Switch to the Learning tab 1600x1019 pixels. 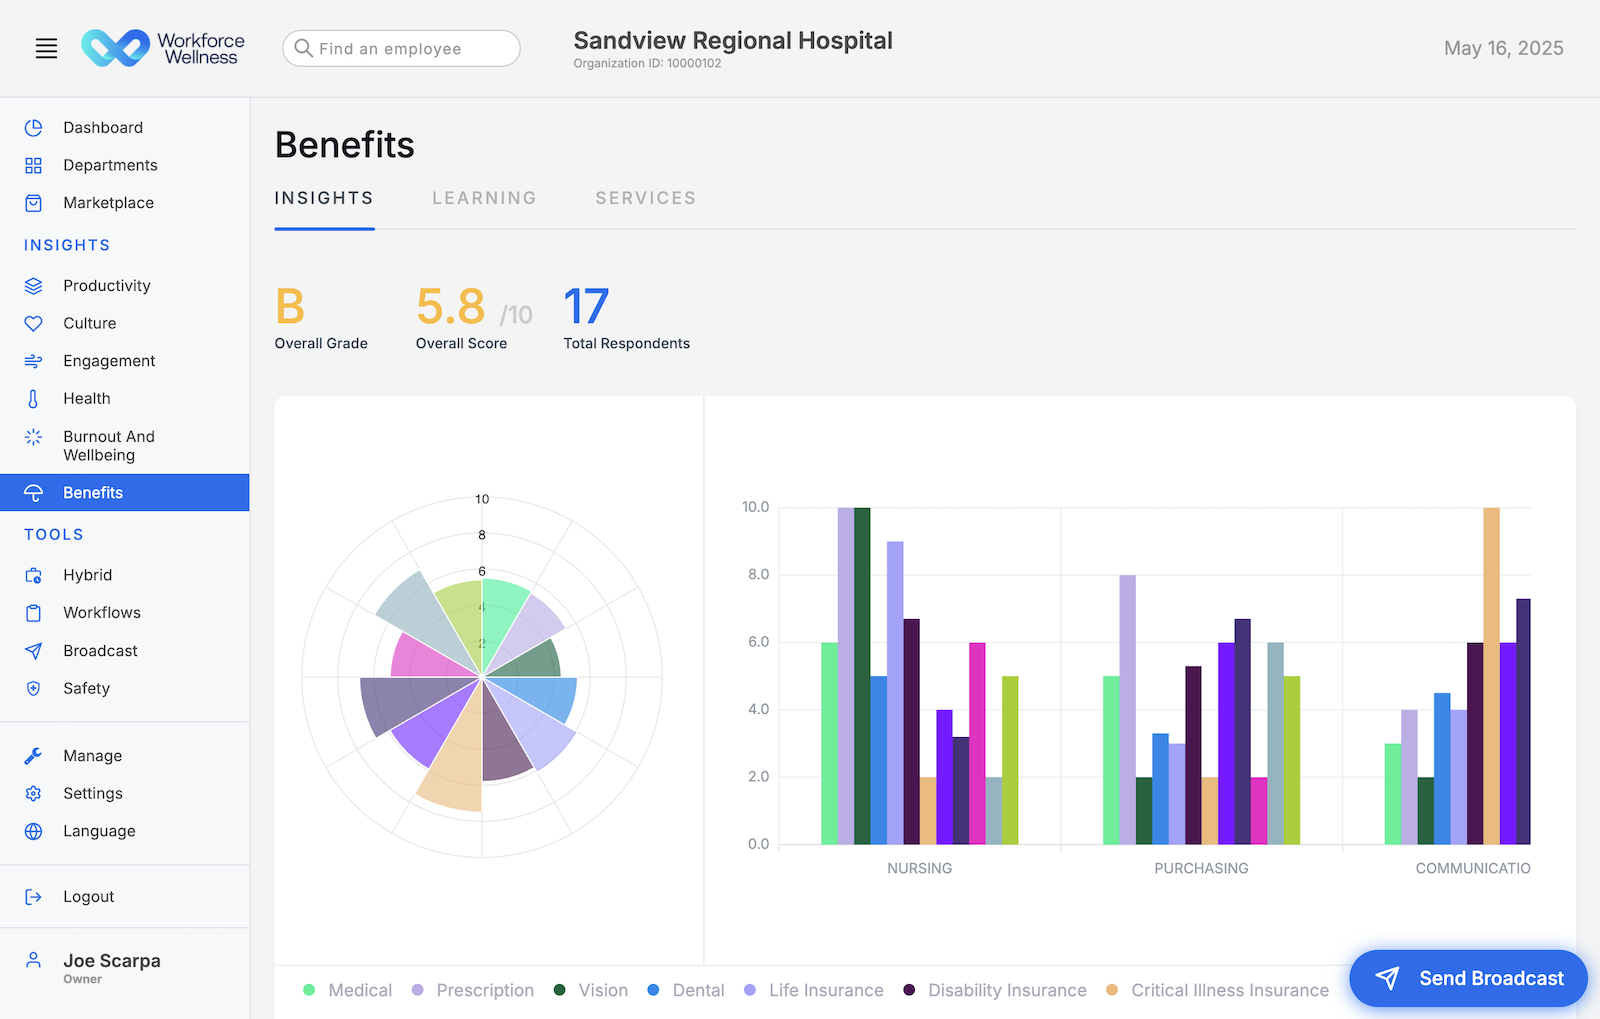click(x=484, y=198)
